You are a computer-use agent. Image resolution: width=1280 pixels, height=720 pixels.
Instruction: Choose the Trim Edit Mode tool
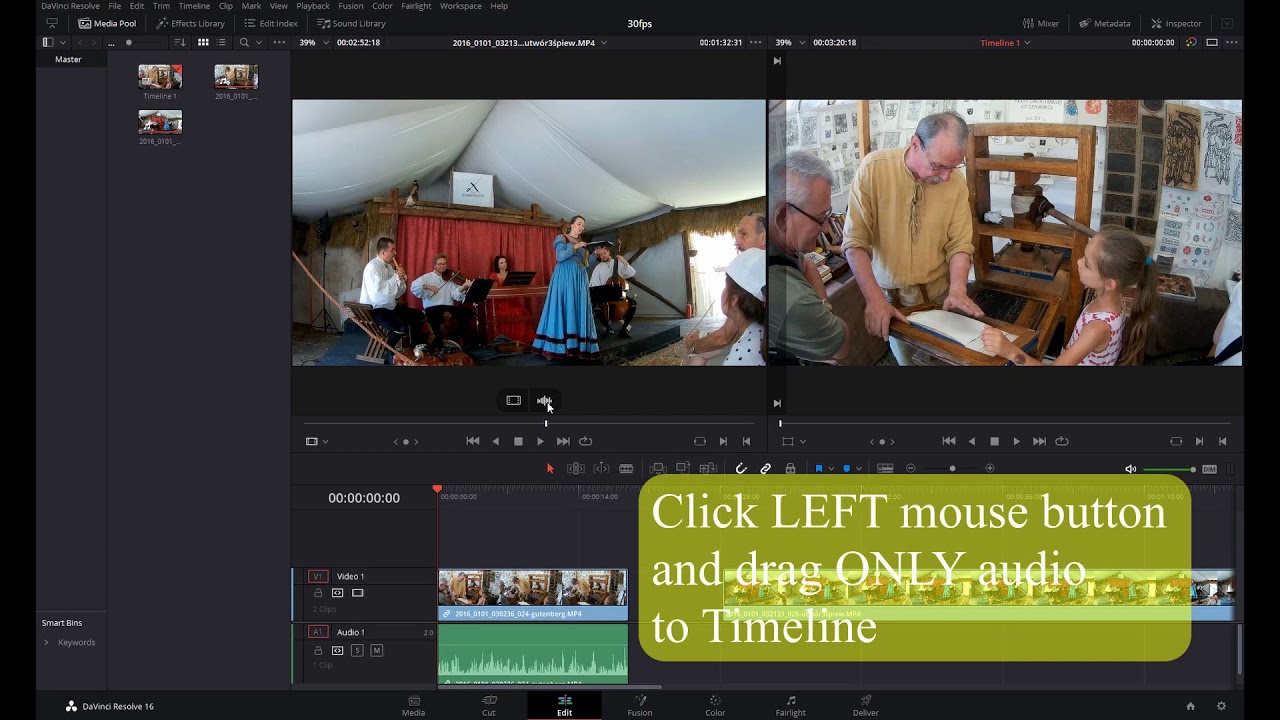tap(576, 468)
